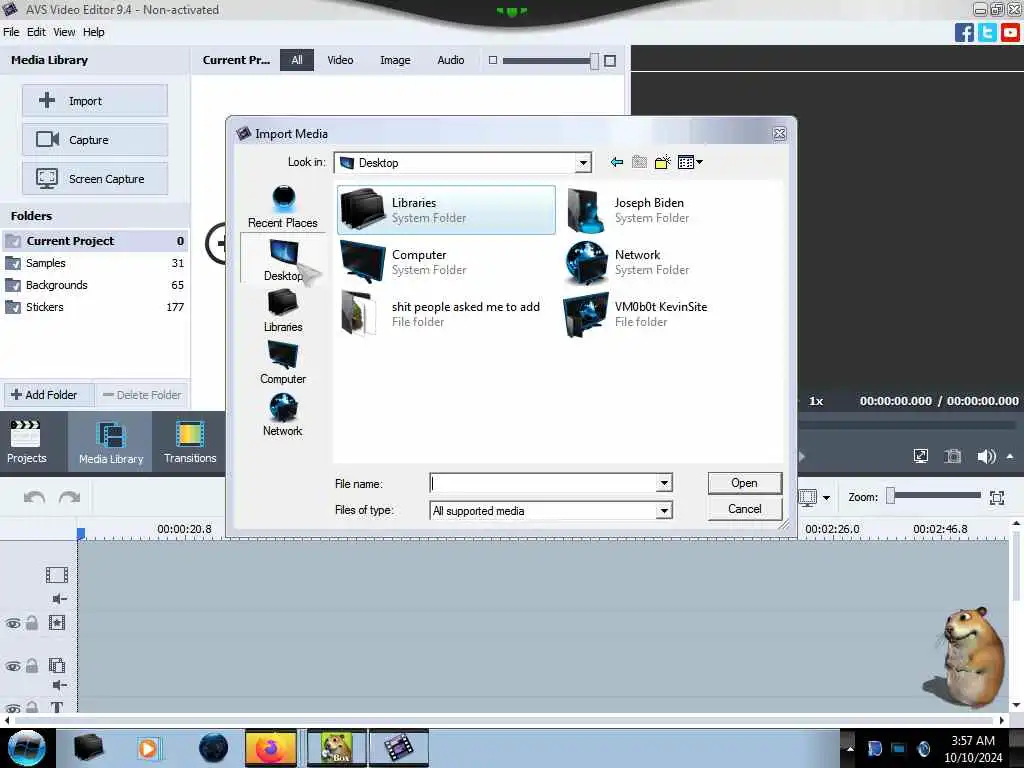Click the speaker volume icon in preview
This screenshot has height=768, width=1024.
pyautogui.click(x=986, y=456)
